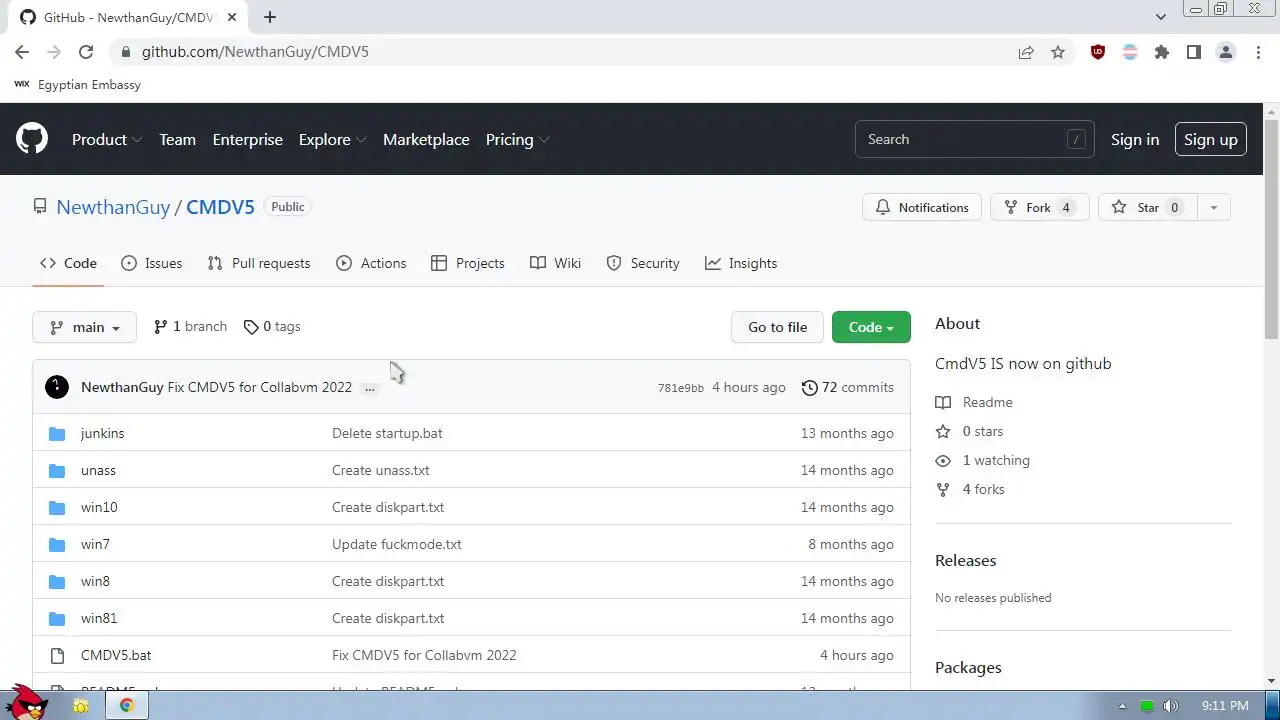Open the Star lists dropdown arrow
1280x720 pixels.
(1213, 207)
